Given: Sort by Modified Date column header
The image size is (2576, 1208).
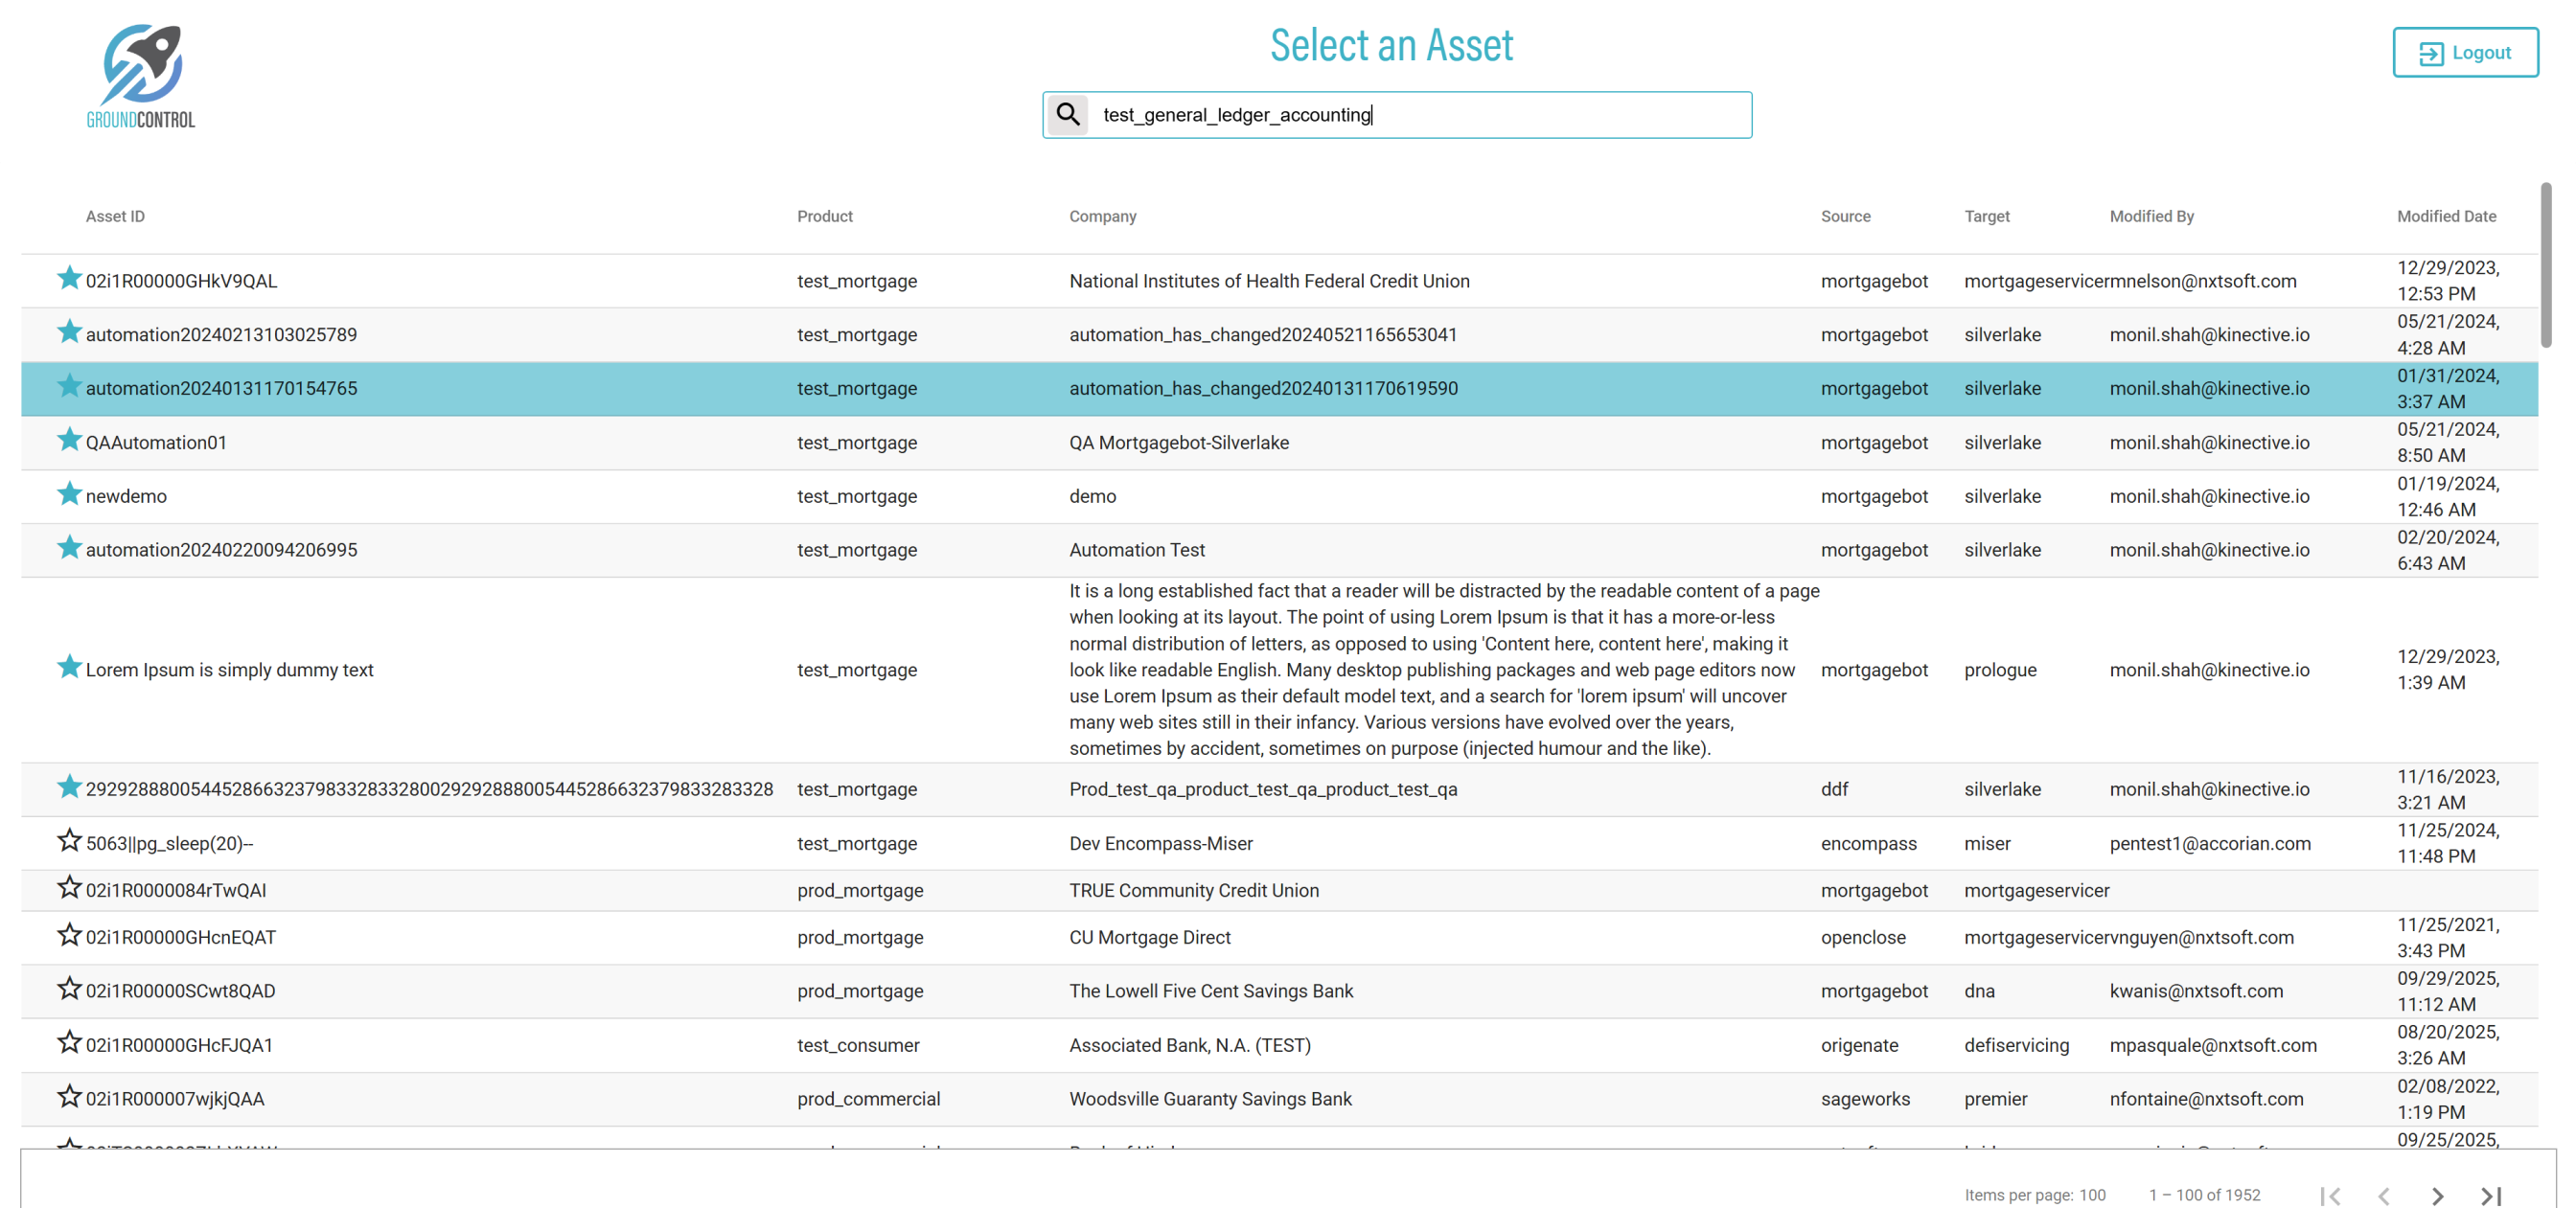Looking at the screenshot, I should [2445, 216].
